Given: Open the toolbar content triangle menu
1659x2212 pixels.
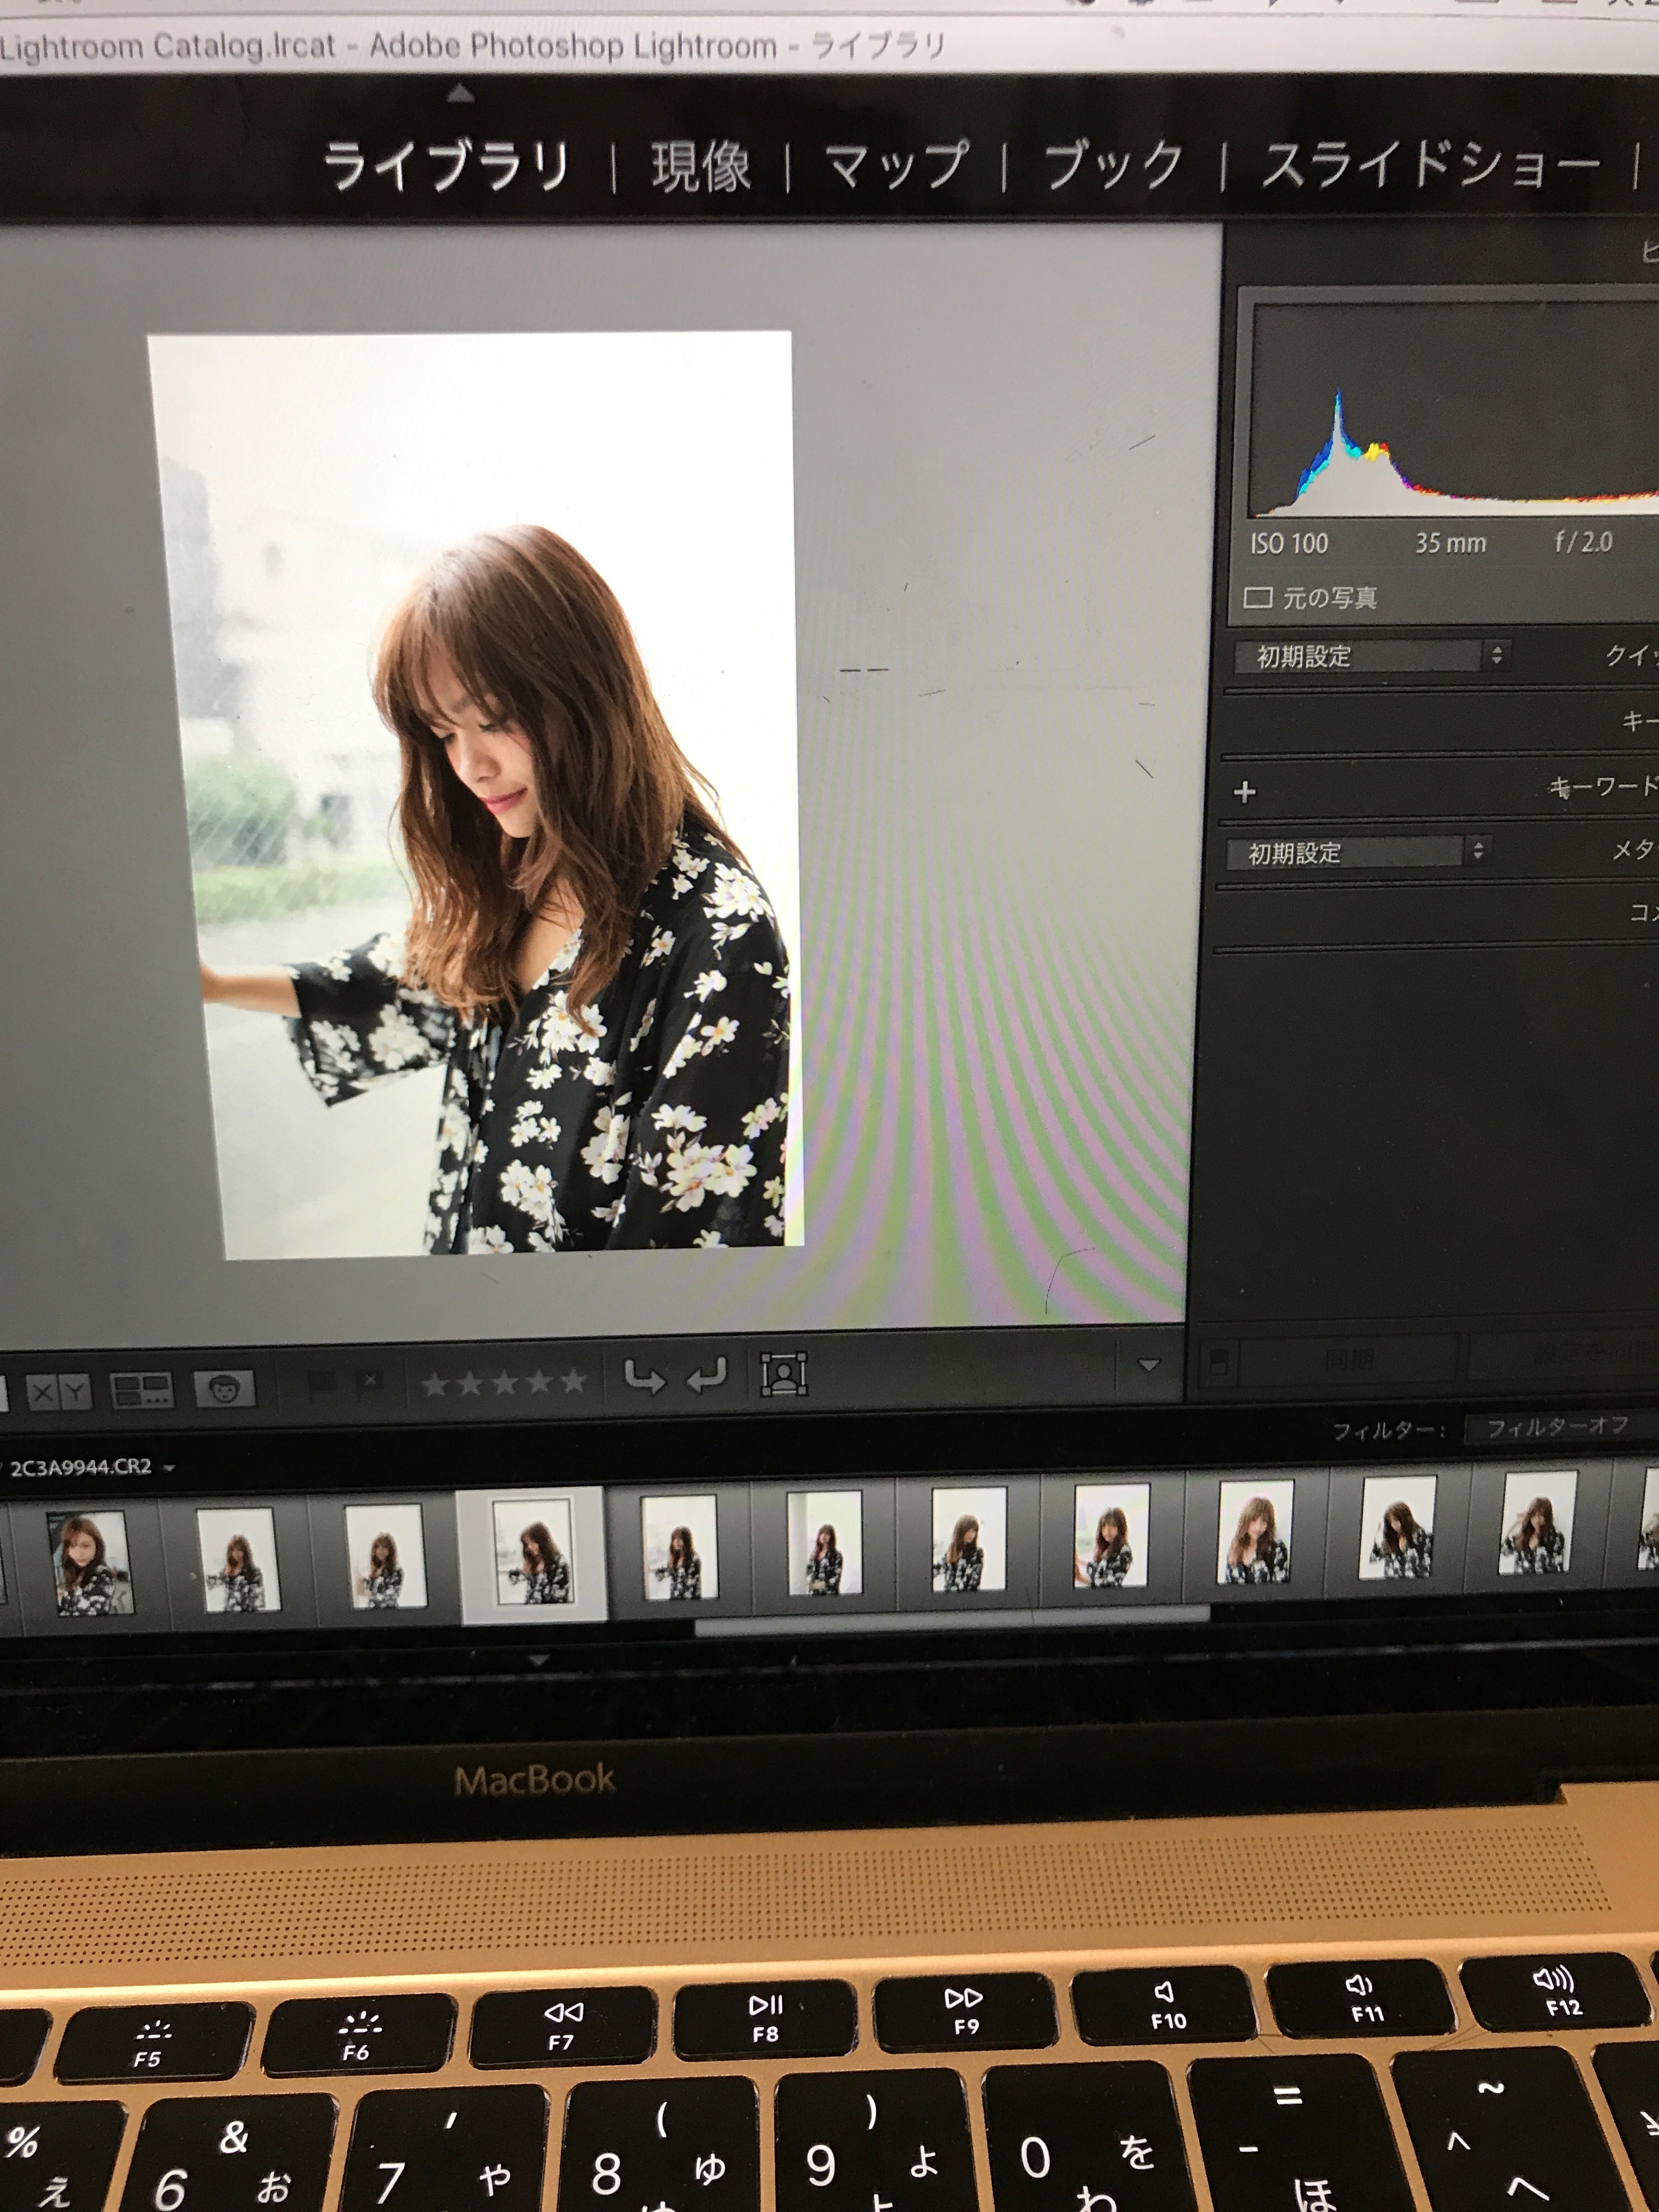Looking at the screenshot, I should (1149, 1365).
